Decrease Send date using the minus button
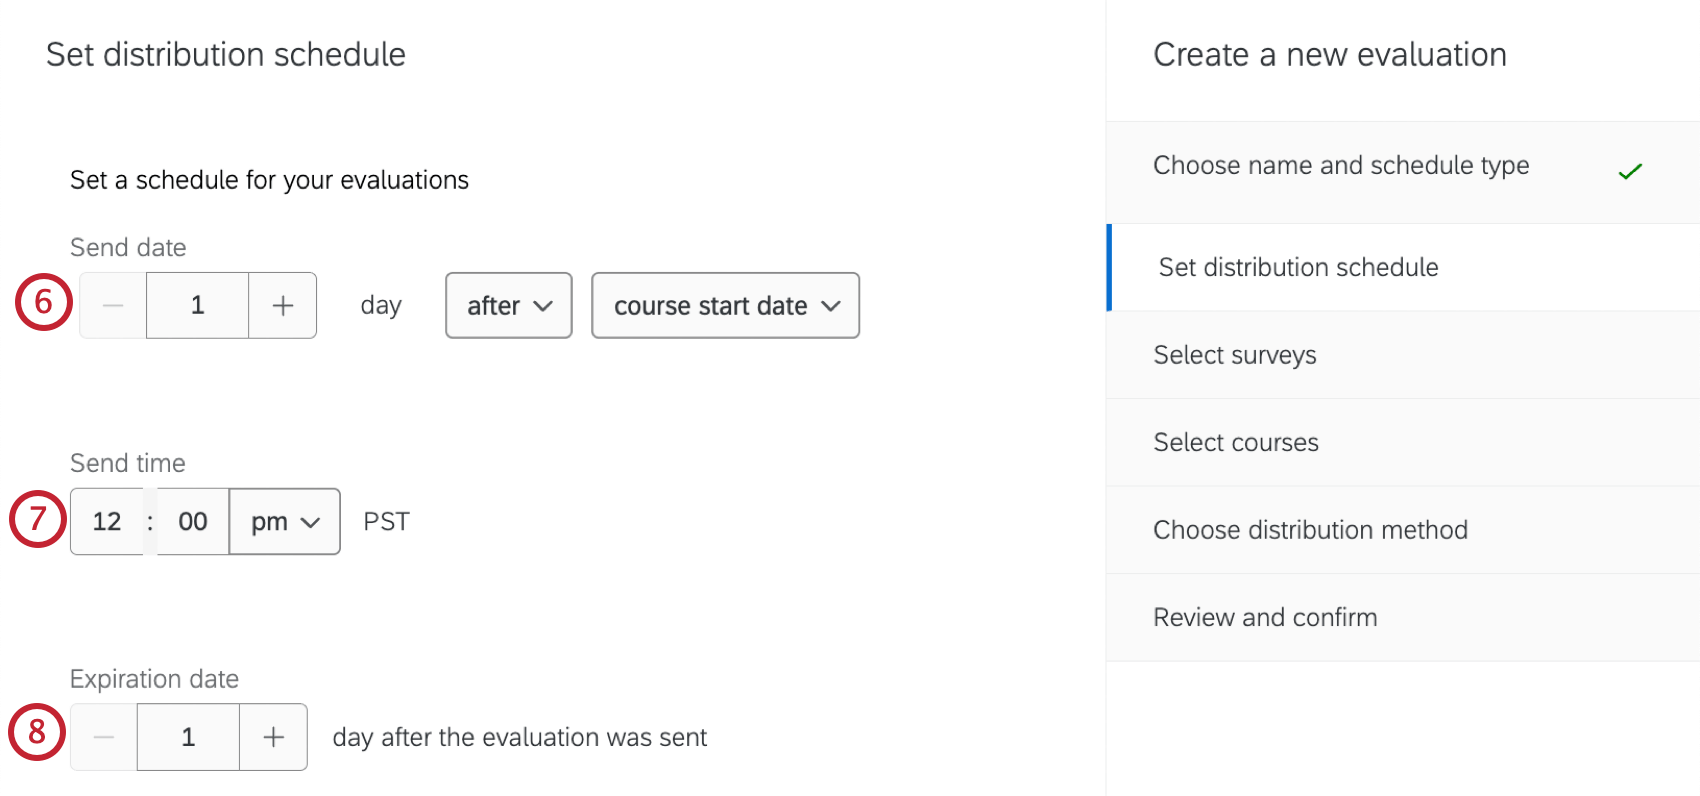The image size is (1700, 796). [112, 305]
